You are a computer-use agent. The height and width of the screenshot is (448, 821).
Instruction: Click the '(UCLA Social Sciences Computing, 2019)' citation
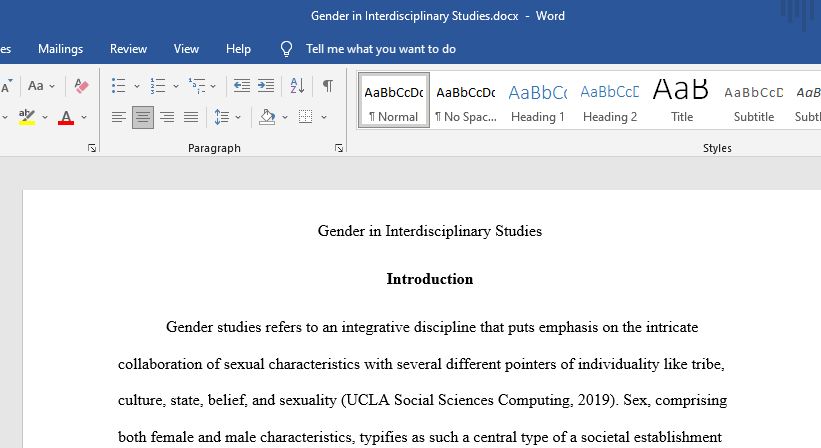[479, 400]
